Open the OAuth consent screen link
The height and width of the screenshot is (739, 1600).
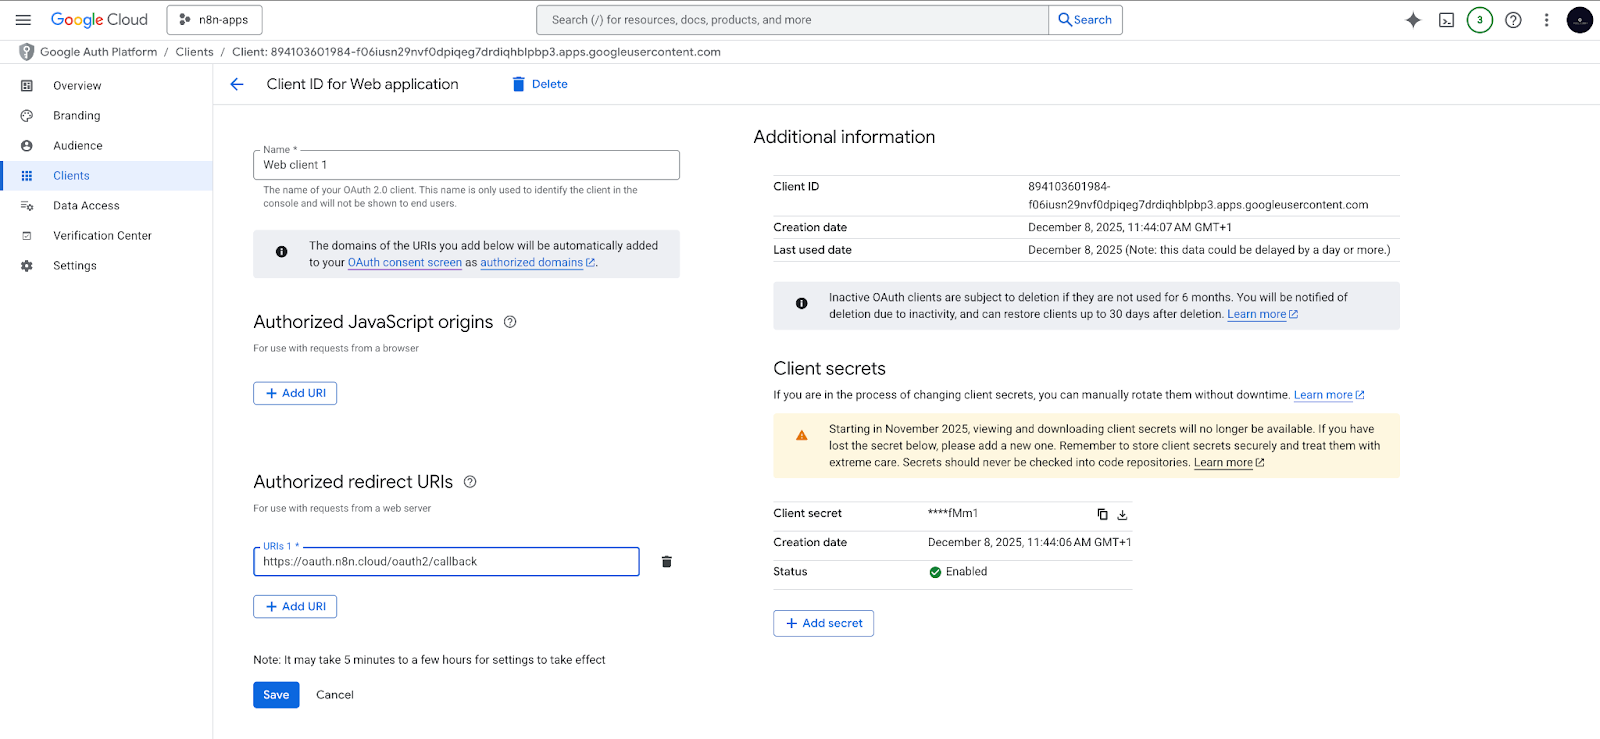point(405,263)
